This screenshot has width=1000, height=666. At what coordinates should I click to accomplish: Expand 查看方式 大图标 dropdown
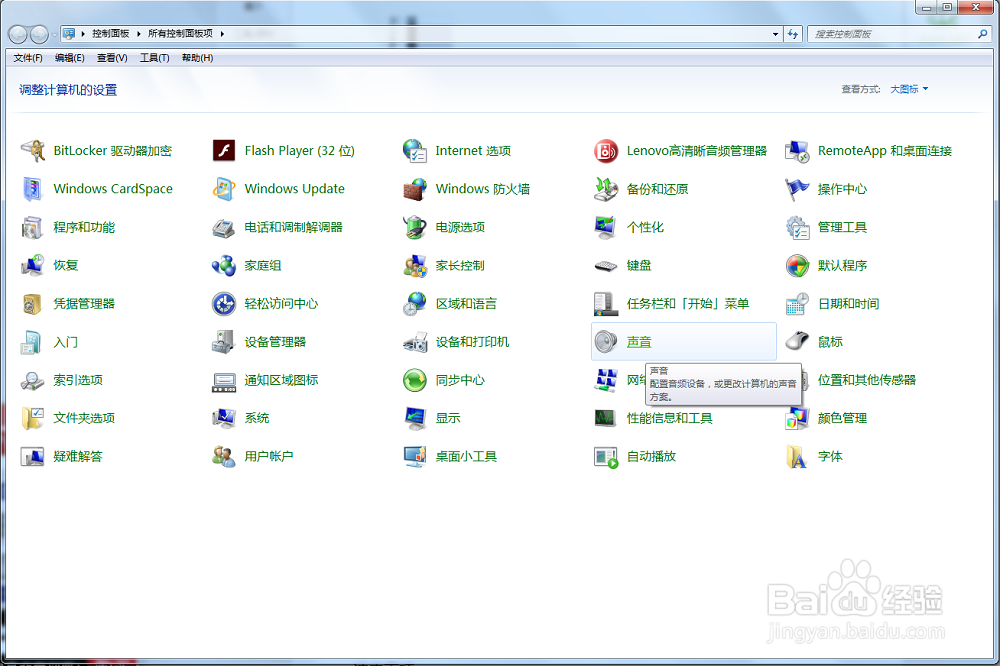coord(909,89)
